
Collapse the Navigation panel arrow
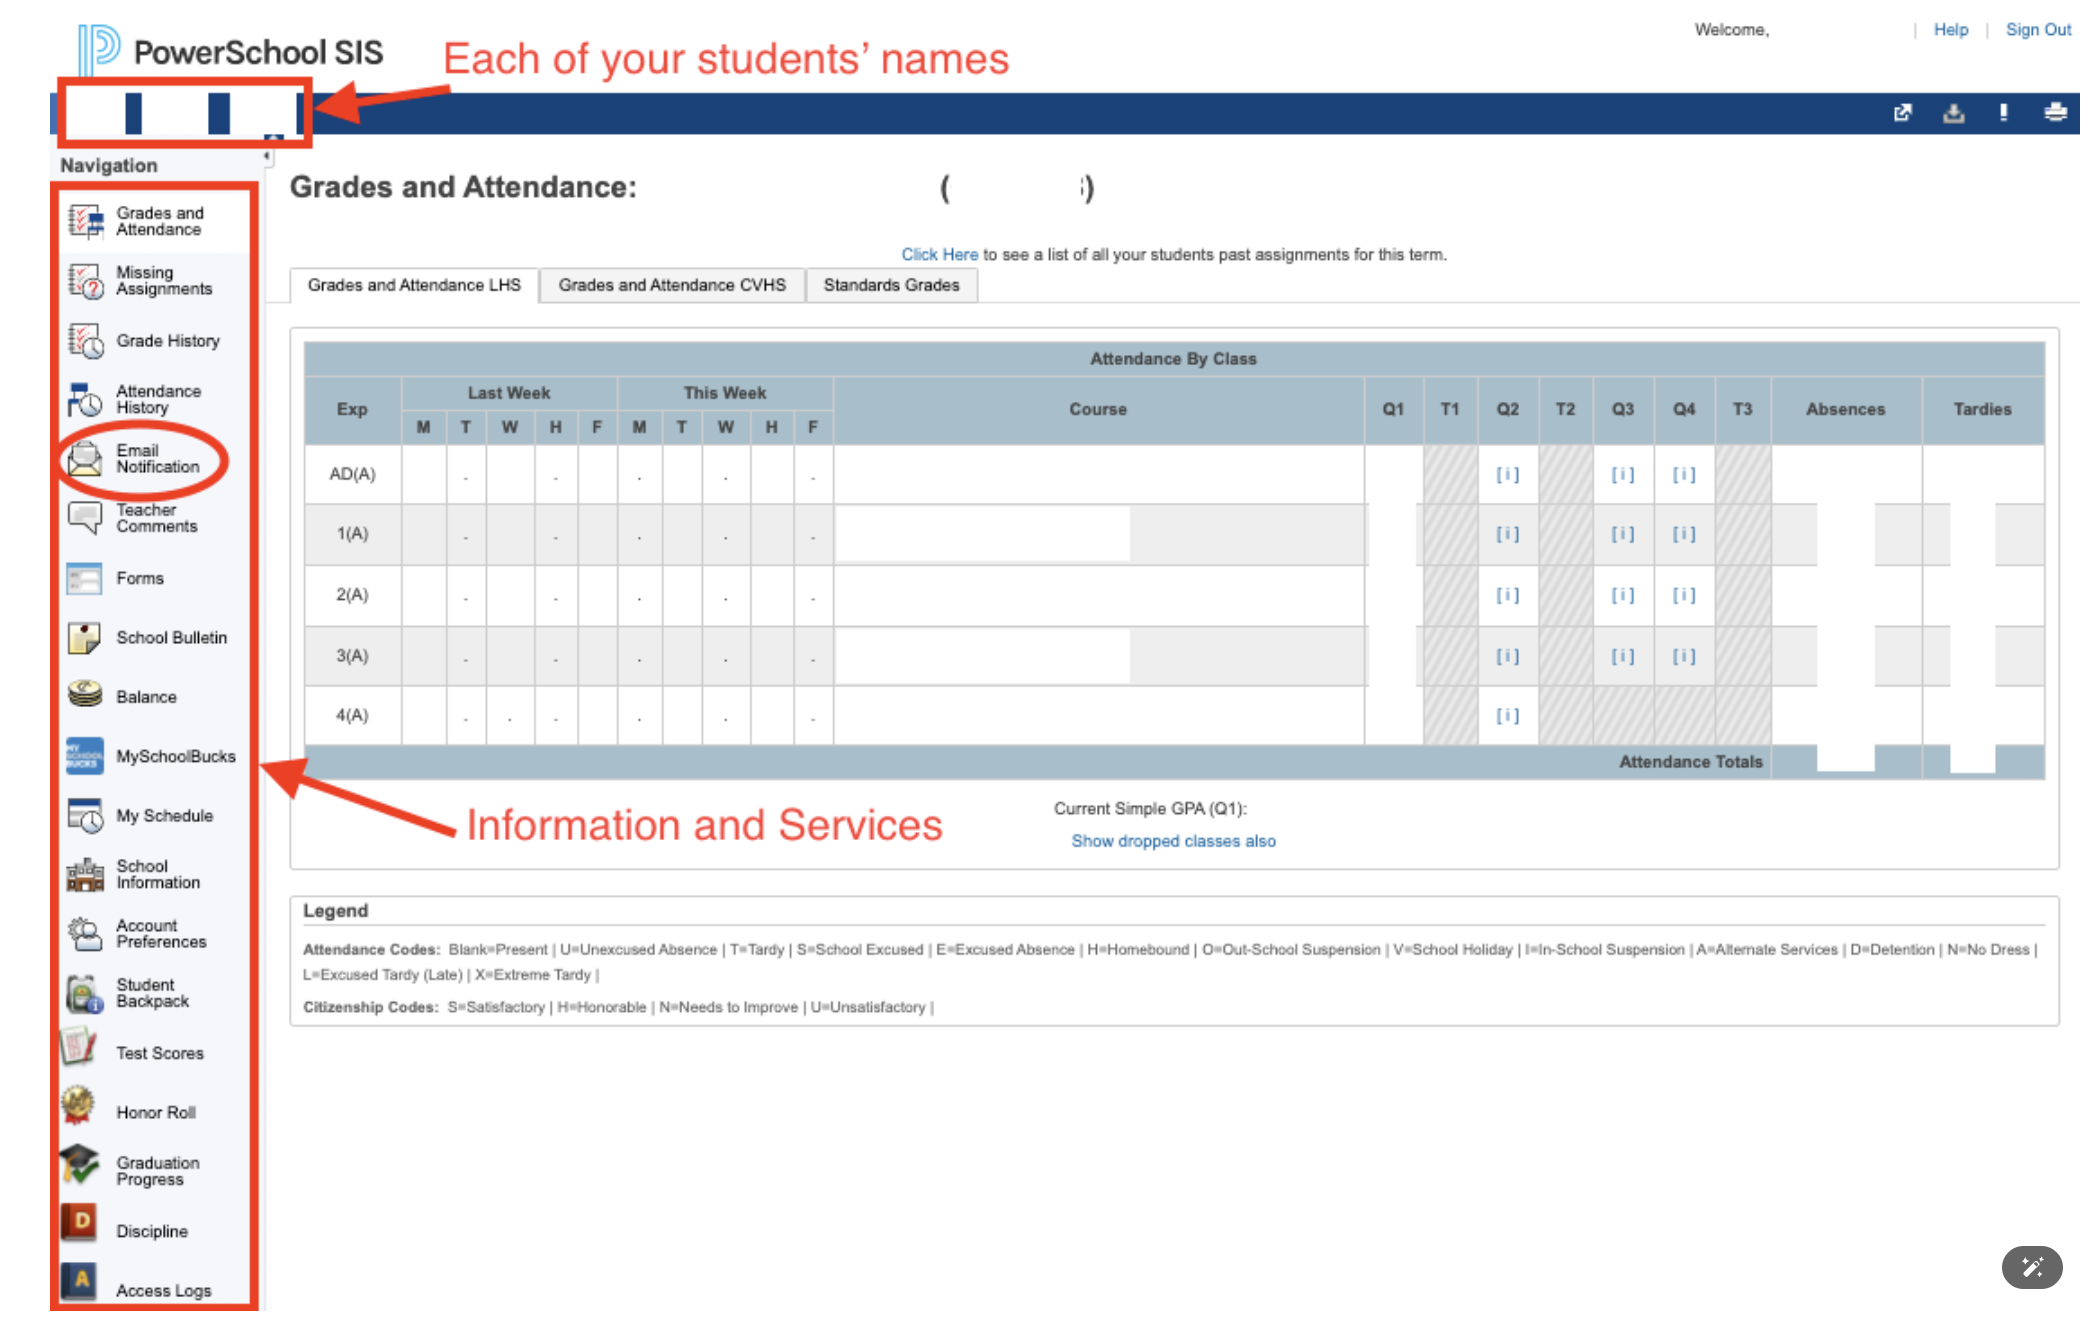pos(267,157)
